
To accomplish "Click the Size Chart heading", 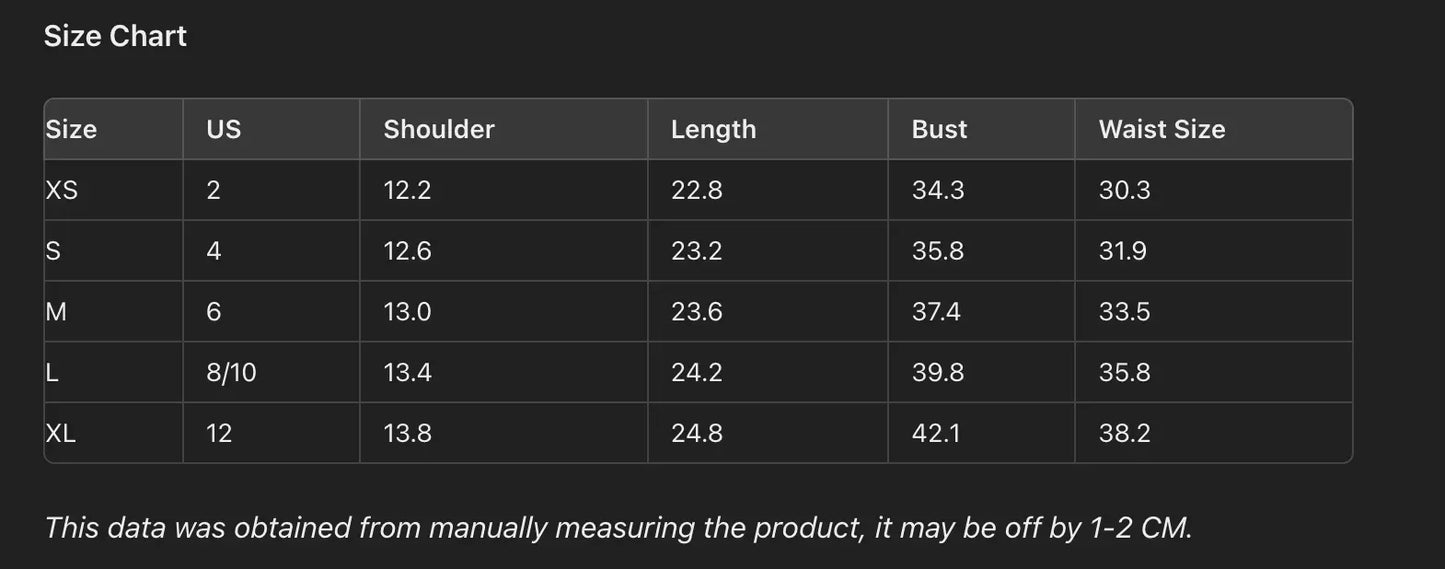I will [x=115, y=37].
